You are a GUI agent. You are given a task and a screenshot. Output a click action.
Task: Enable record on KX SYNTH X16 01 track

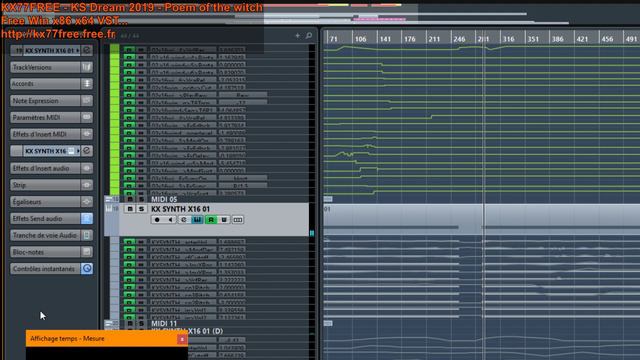[x=157, y=220]
